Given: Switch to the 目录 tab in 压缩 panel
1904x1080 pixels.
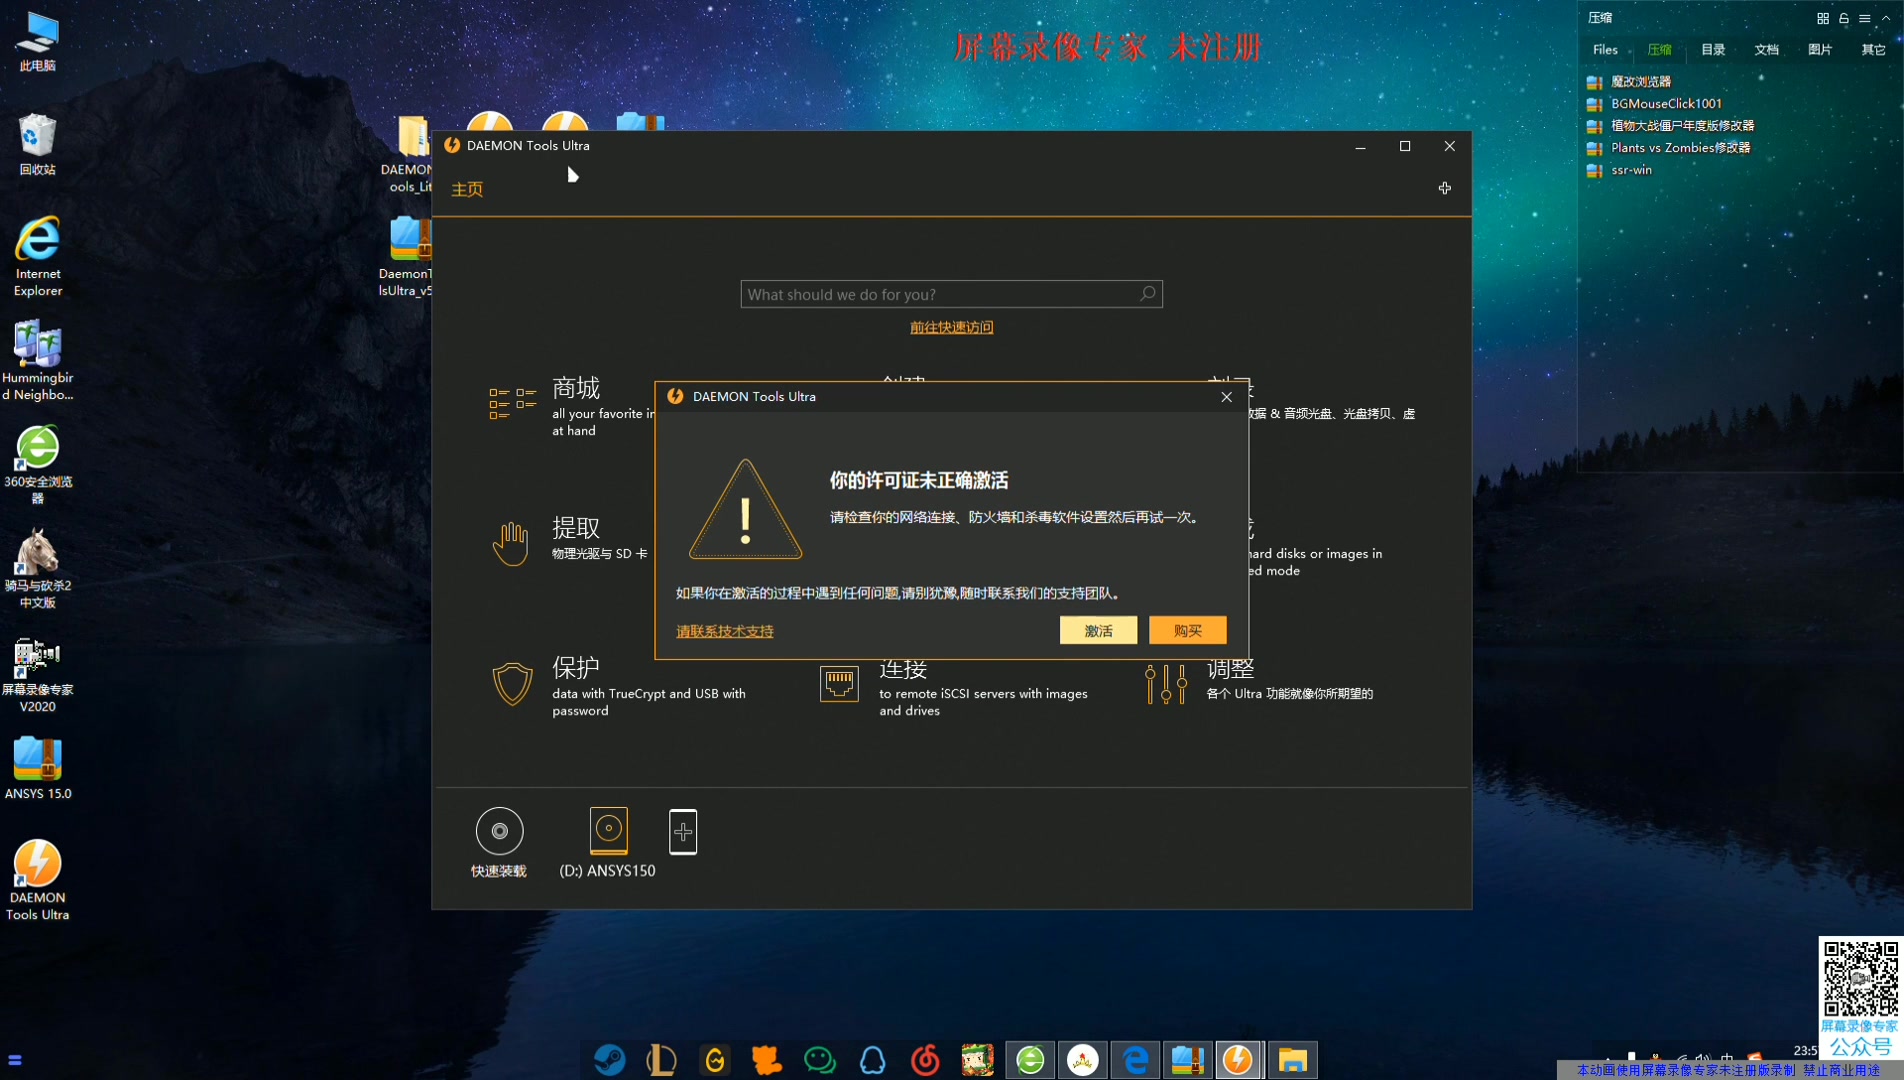Looking at the screenshot, I should [x=1713, y=50].
